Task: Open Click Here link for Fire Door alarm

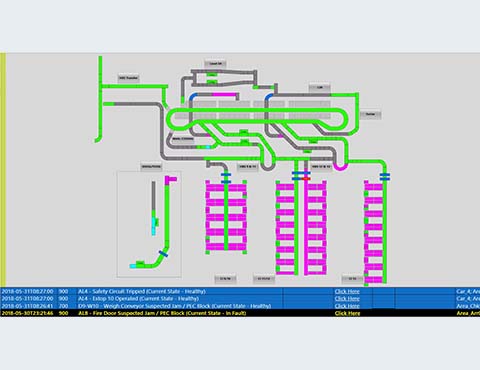Action: [347, 313]
